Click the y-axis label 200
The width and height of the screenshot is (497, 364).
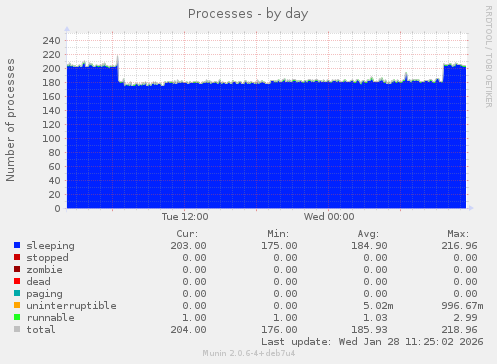51,69
